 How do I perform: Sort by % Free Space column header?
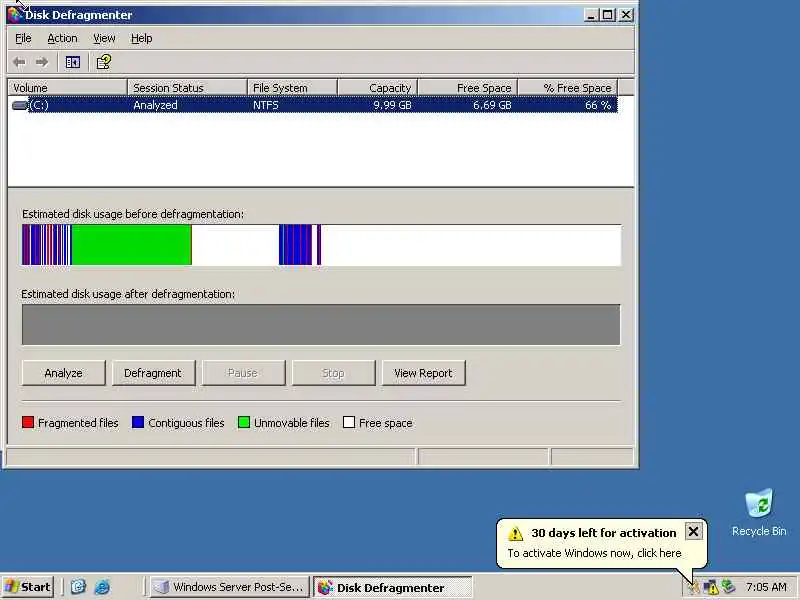point(568,88)
